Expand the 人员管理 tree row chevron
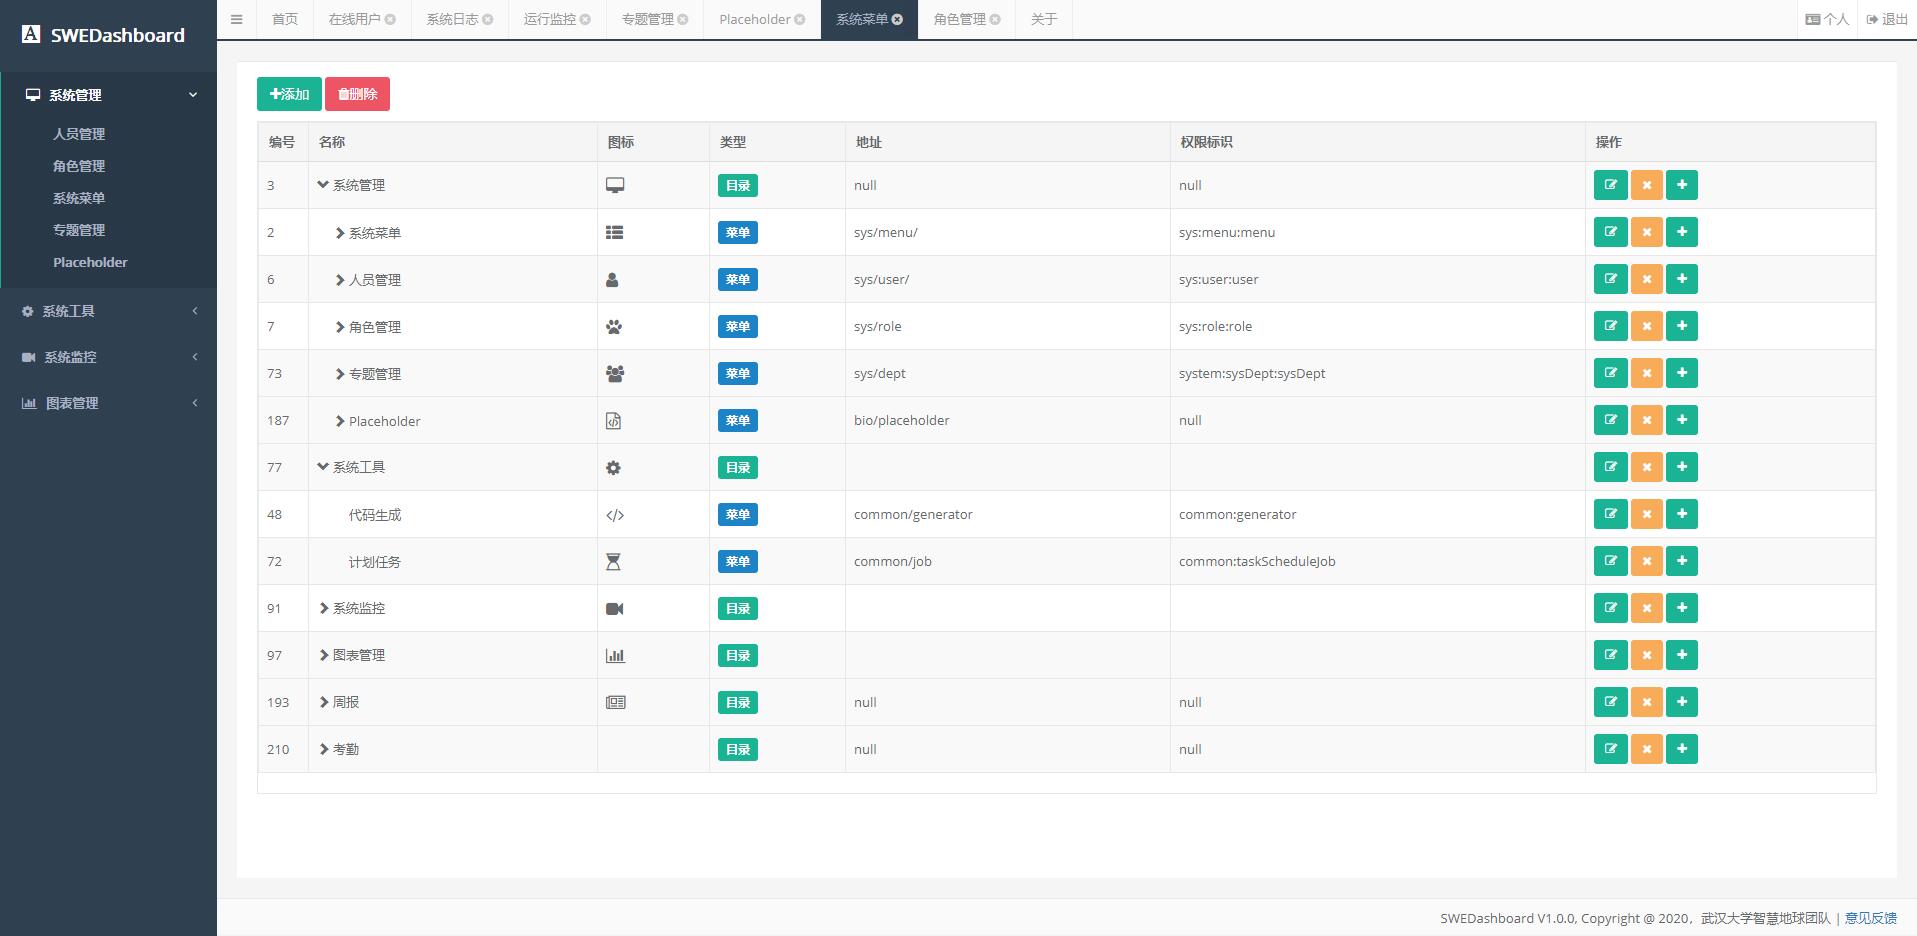This screenshot has height=936, width=1917. click(x=340, y=280)
